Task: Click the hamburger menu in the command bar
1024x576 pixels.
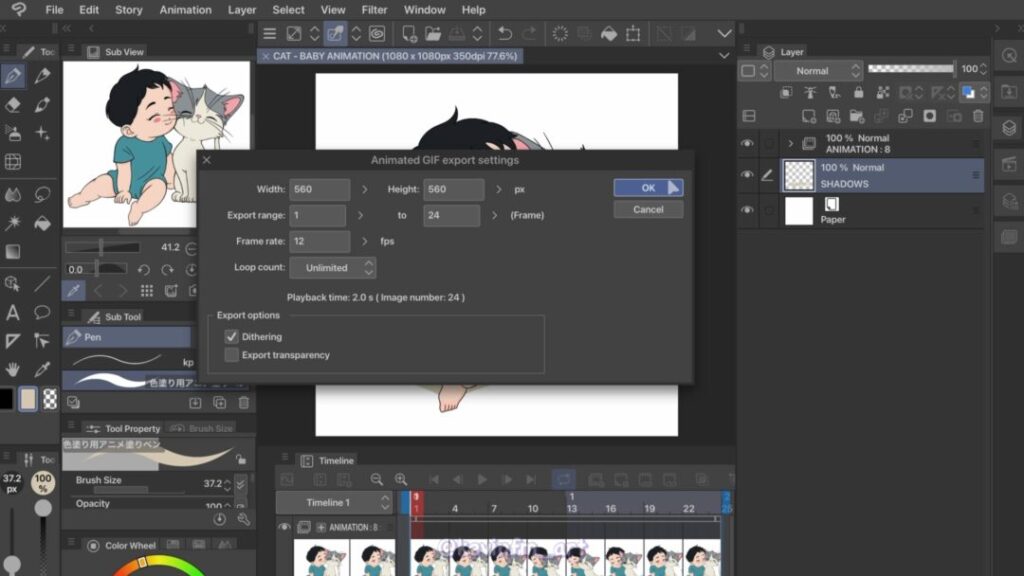Action: [x=269, y=34]
